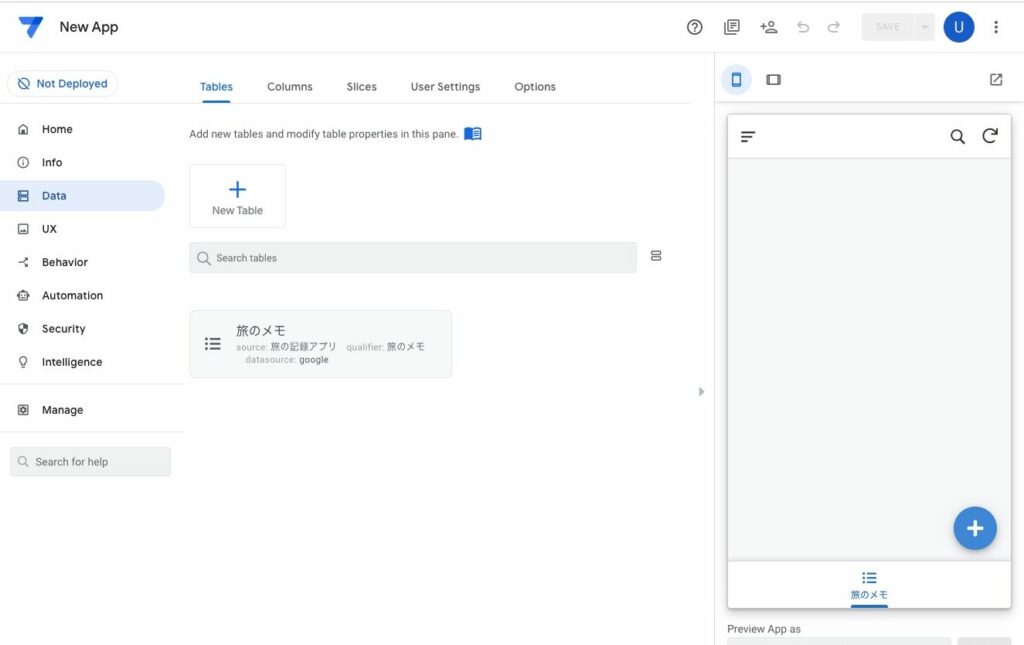The image size is (1024, 645).
Task: Open the SAVE dropdown arrow
Action: click(925, 27)
